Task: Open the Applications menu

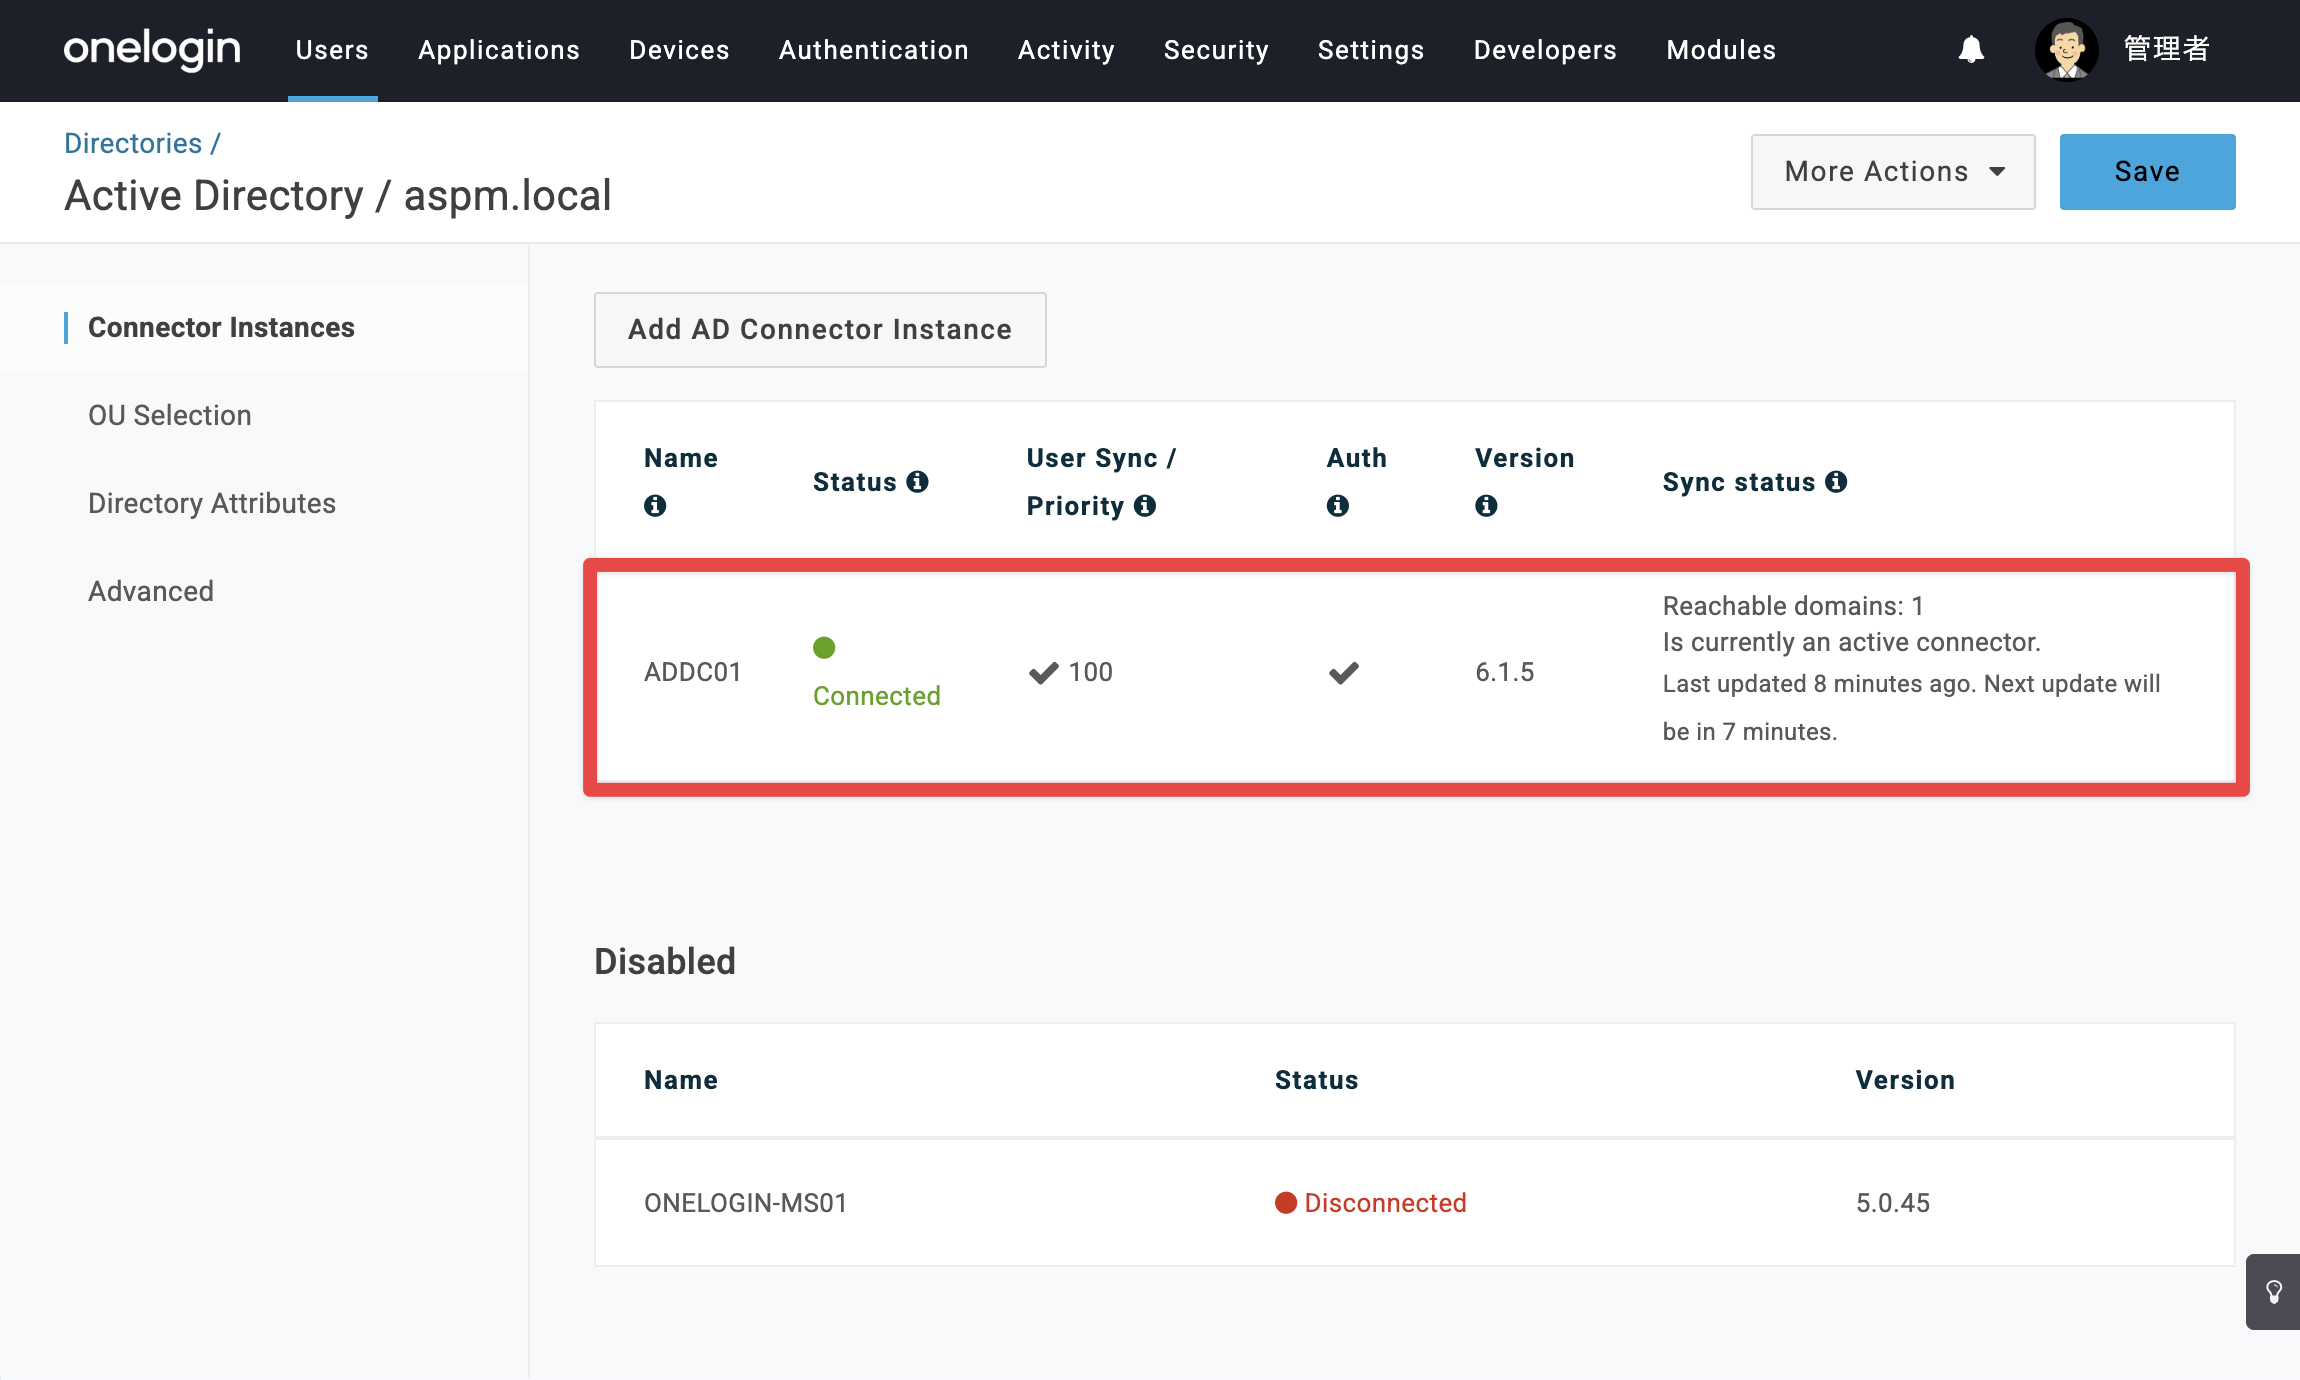Action: (x=499, y=50)
